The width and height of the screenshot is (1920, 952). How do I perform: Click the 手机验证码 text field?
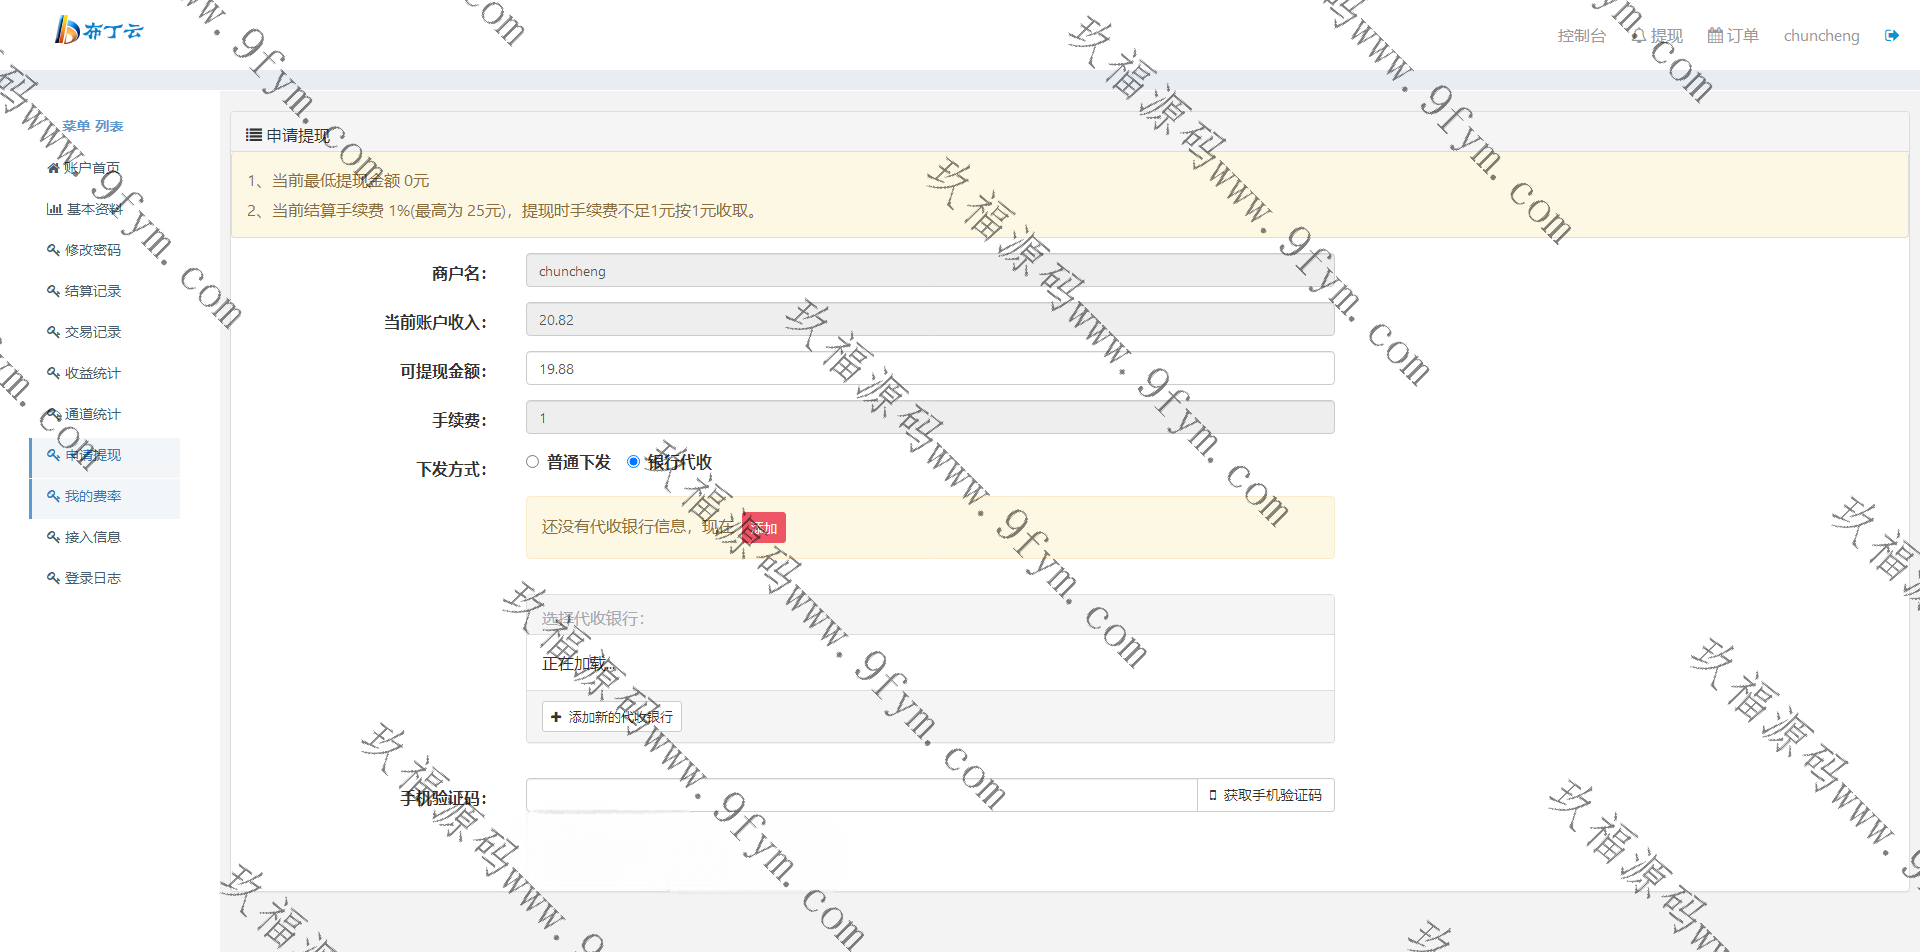[861, 796]
